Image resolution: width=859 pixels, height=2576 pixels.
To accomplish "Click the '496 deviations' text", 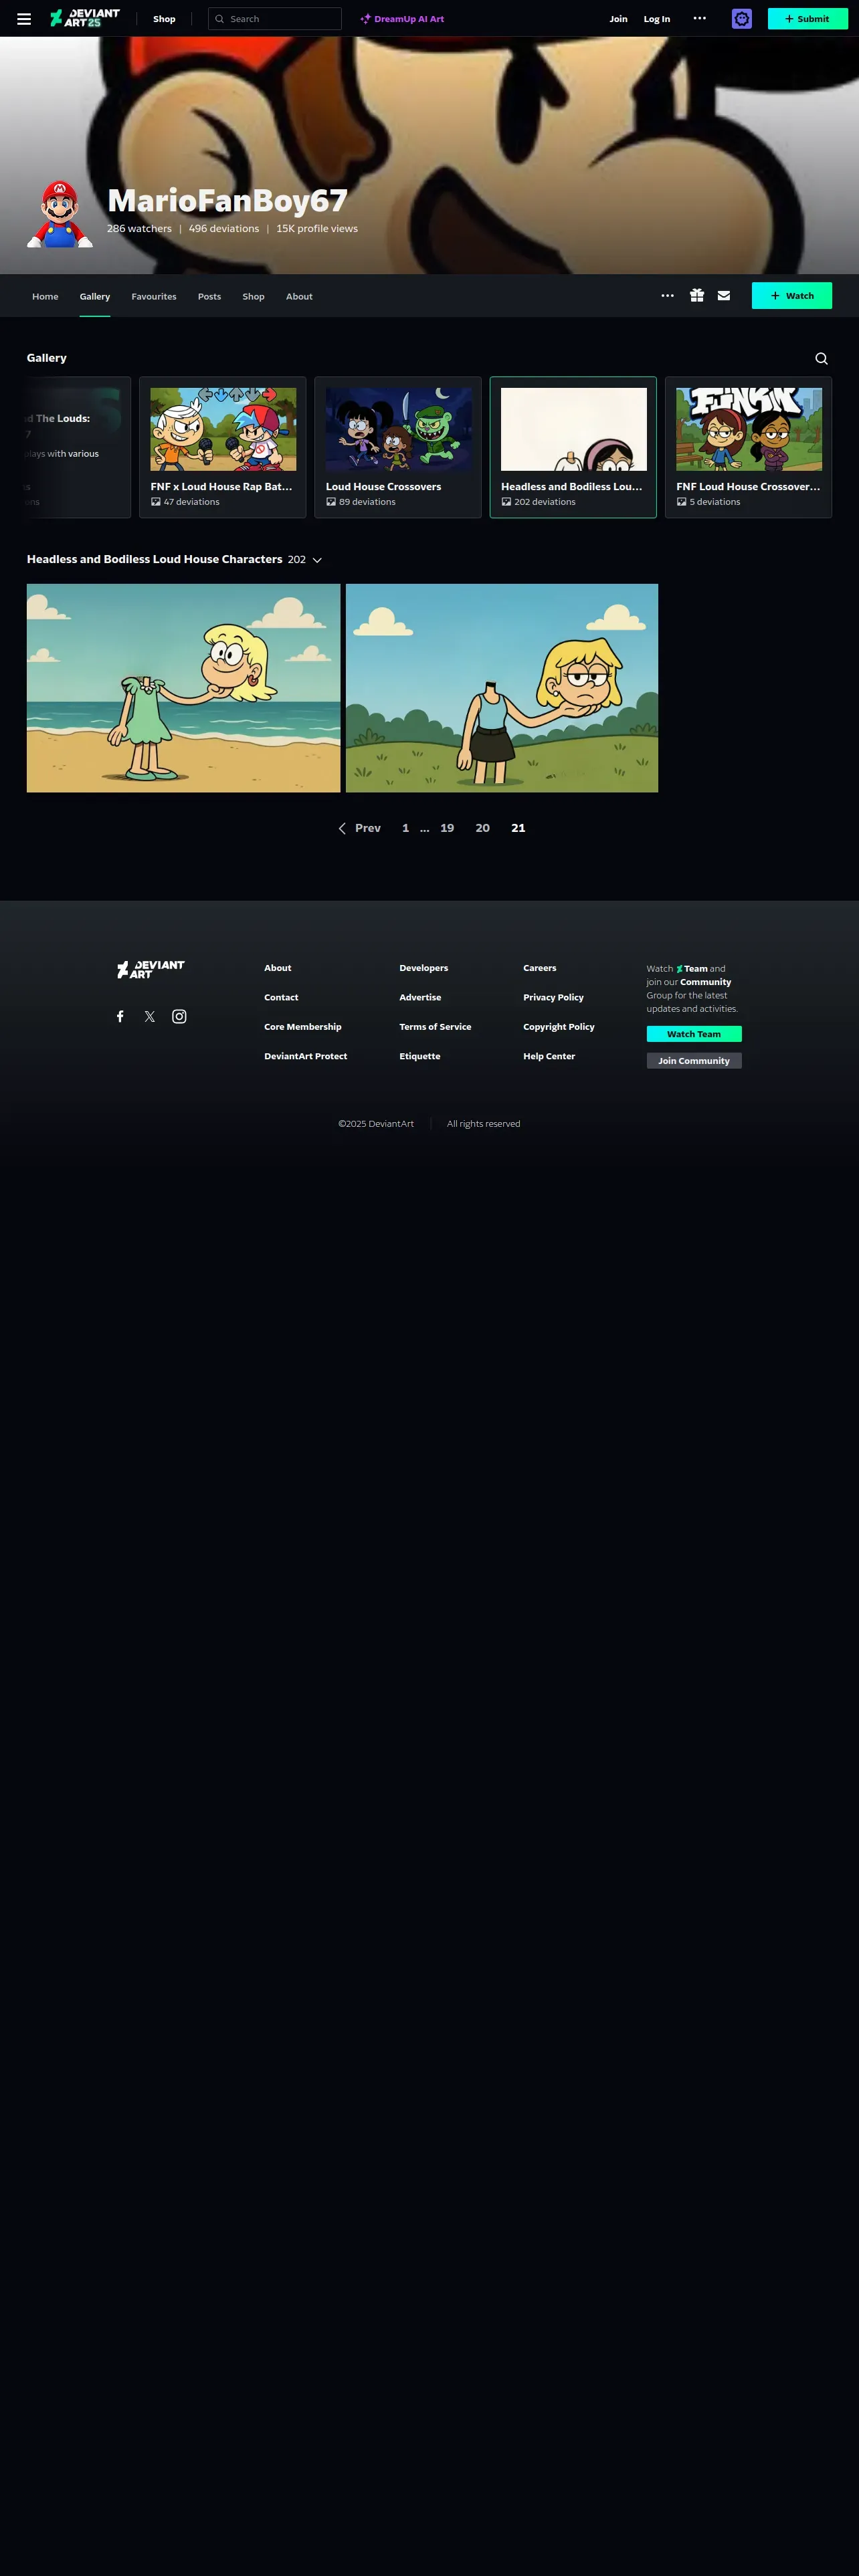I will (x=224, y=229).
